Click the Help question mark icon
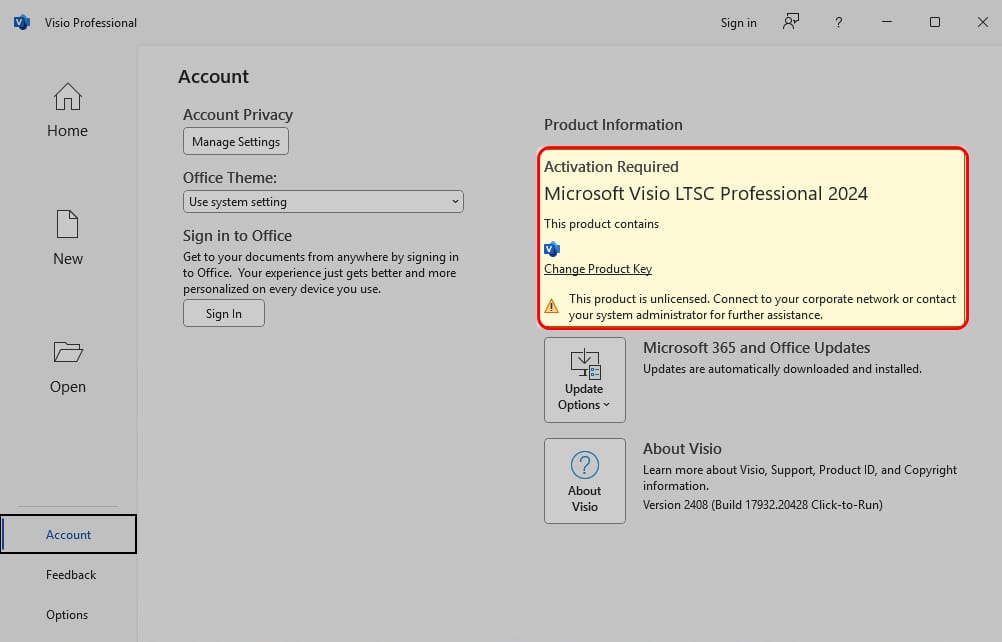The height and width of the screenshot is (642, 1002). [838, 22]
